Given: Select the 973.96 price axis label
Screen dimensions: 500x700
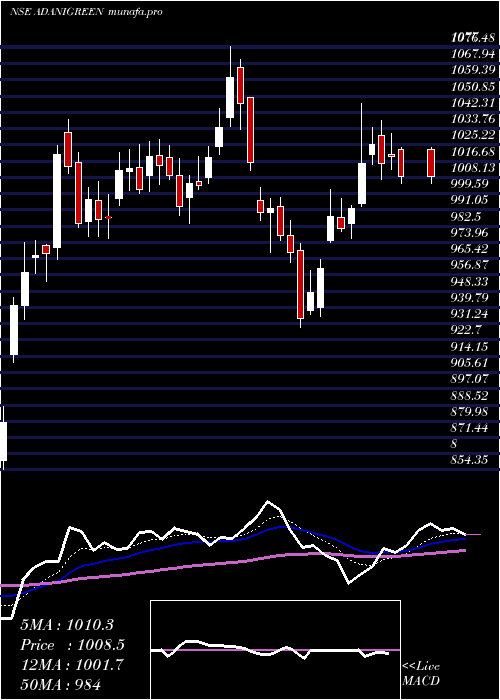Looking at the screenshot, I should click(469, 232).
